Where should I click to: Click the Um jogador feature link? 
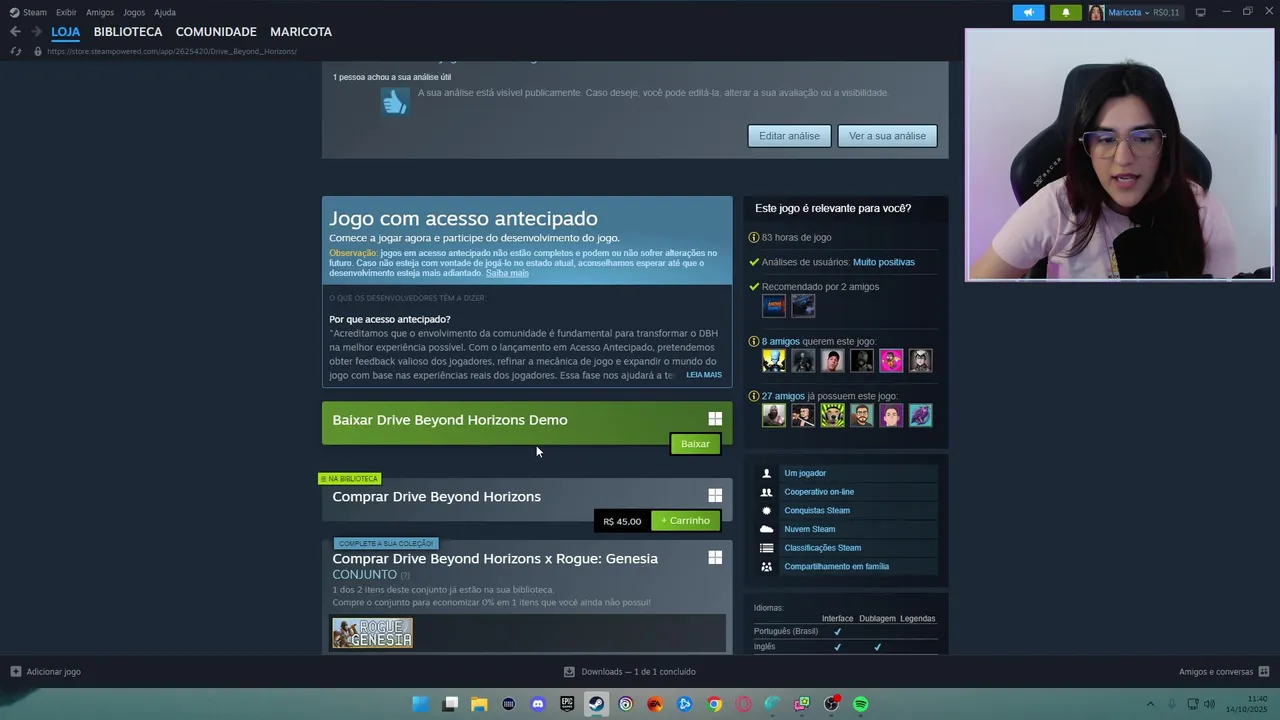coord(805,473)
